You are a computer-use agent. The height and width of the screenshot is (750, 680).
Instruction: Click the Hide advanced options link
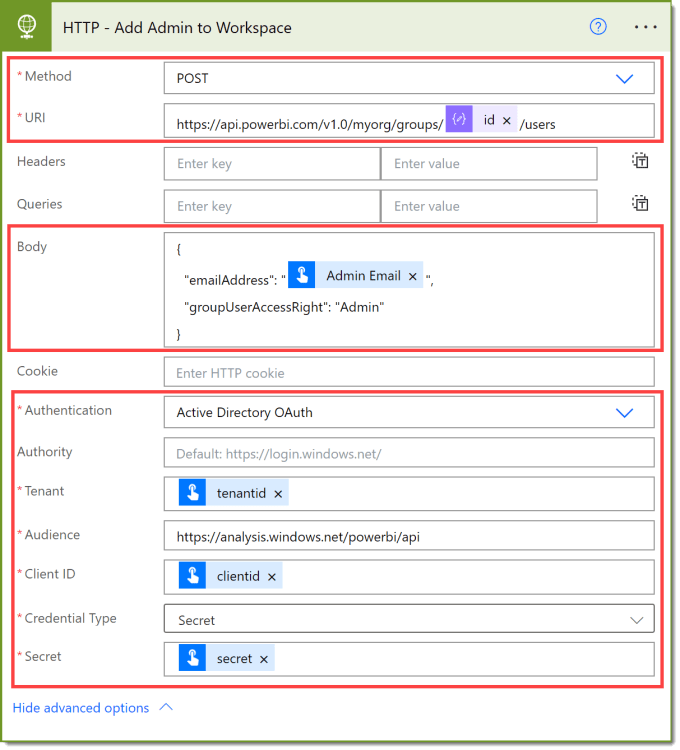(x=81, y=708)
